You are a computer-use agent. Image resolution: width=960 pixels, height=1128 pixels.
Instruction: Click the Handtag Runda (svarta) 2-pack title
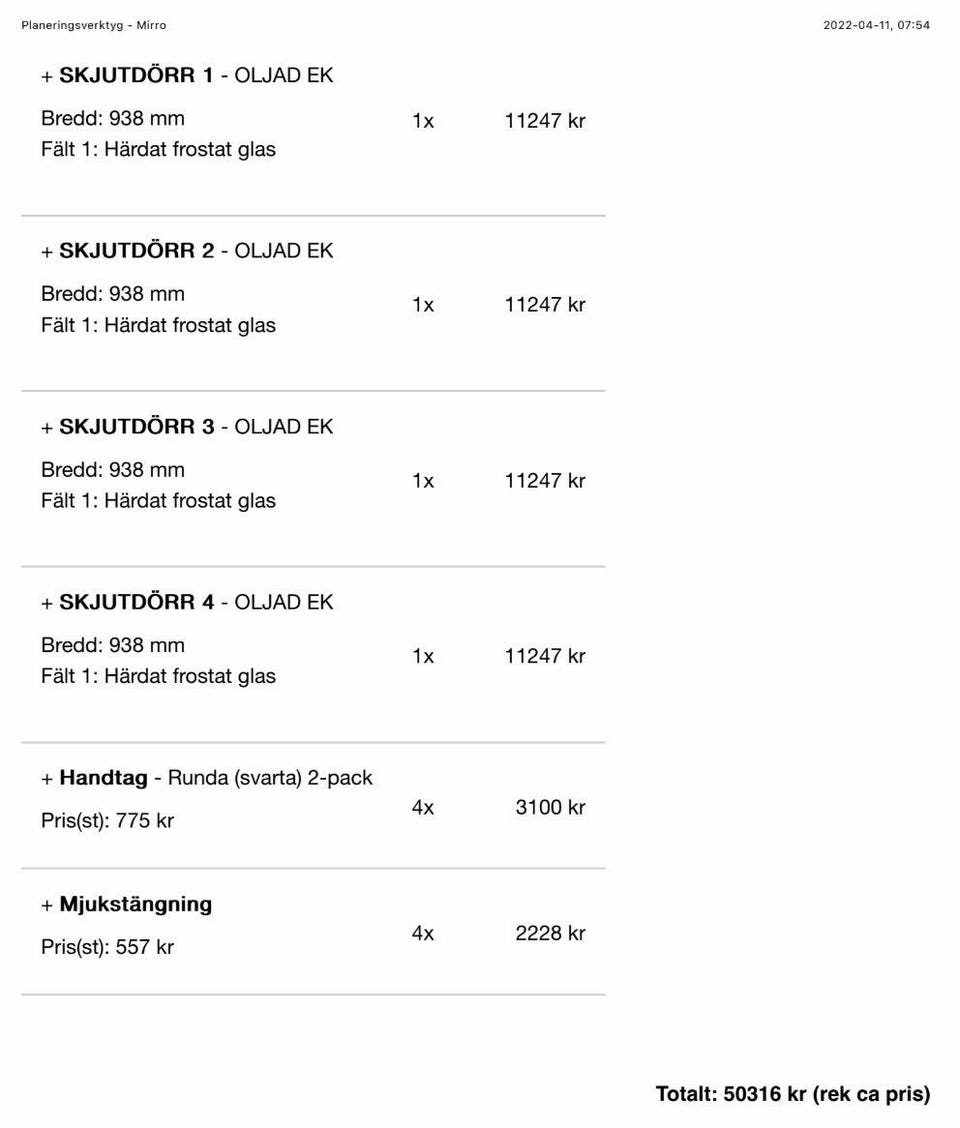(216, 778)
